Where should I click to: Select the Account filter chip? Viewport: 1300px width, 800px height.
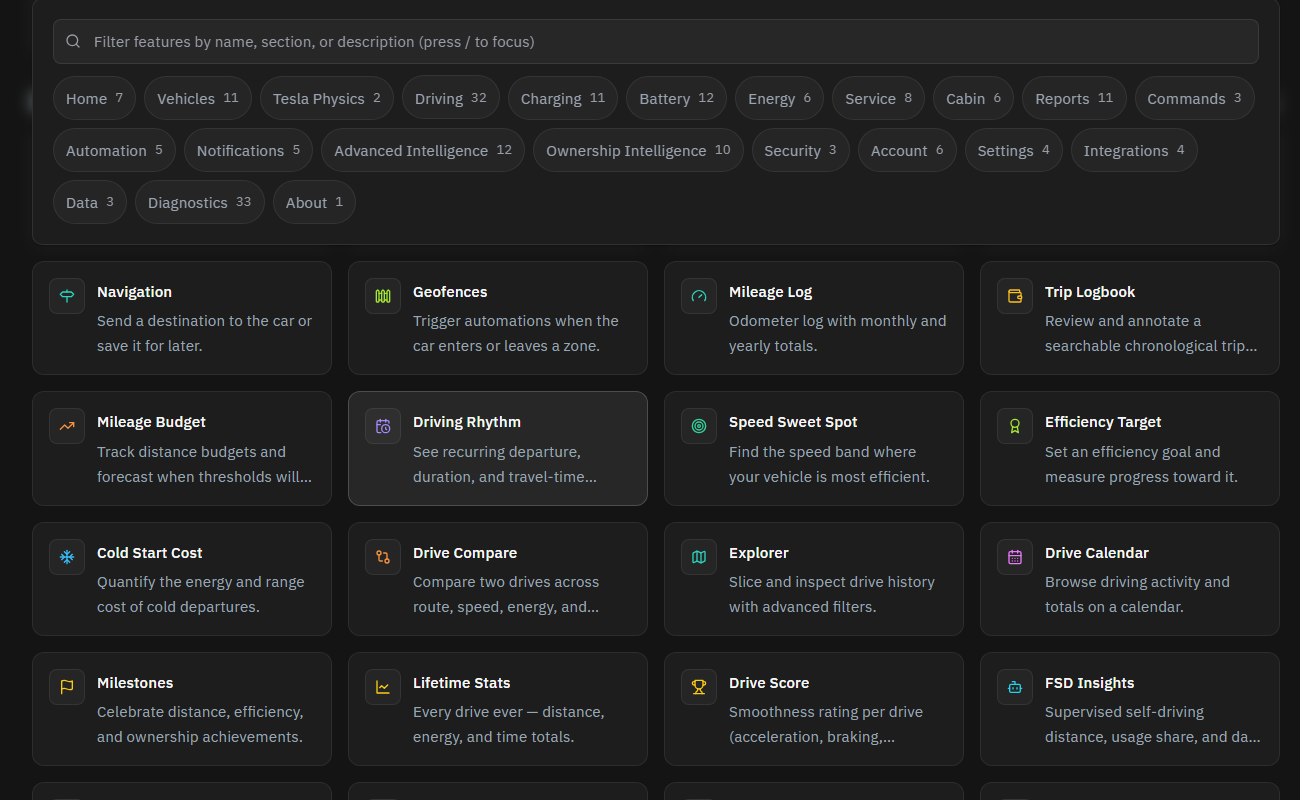pyautogui.click(x=907, y=150)
